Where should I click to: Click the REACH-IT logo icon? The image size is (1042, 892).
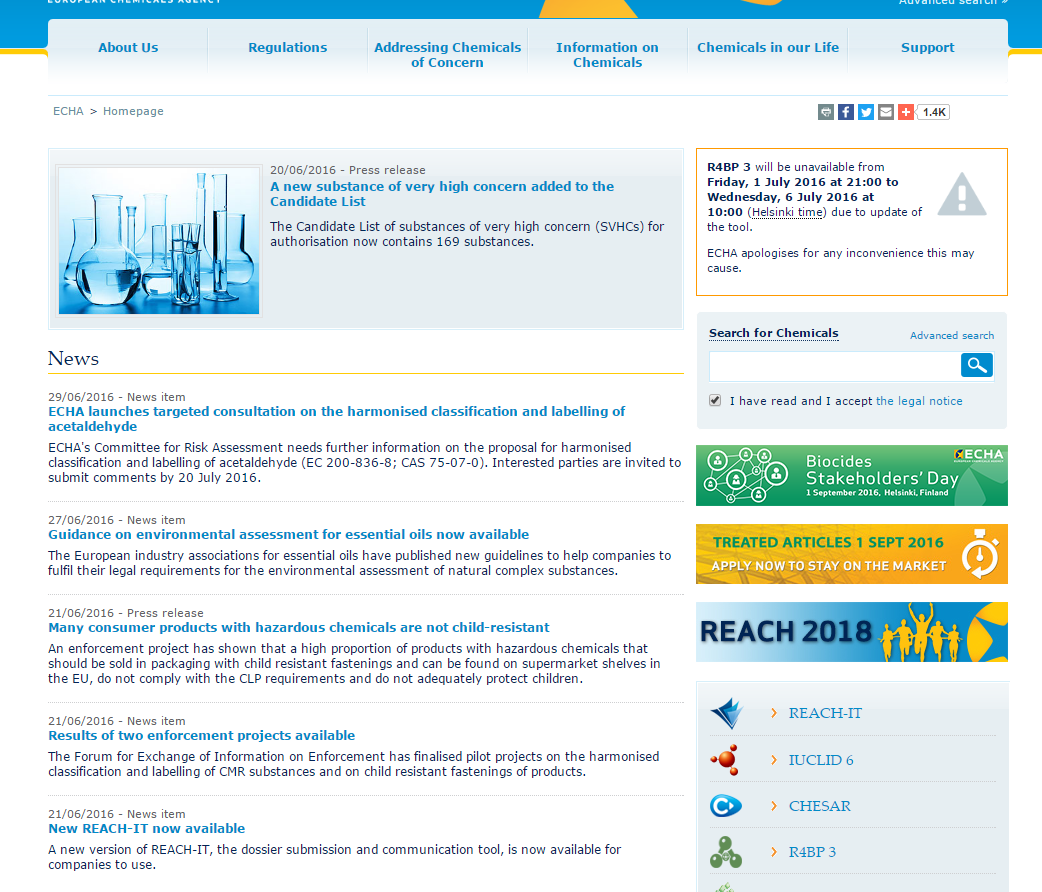pyautogui.click(x=726, y=713)
